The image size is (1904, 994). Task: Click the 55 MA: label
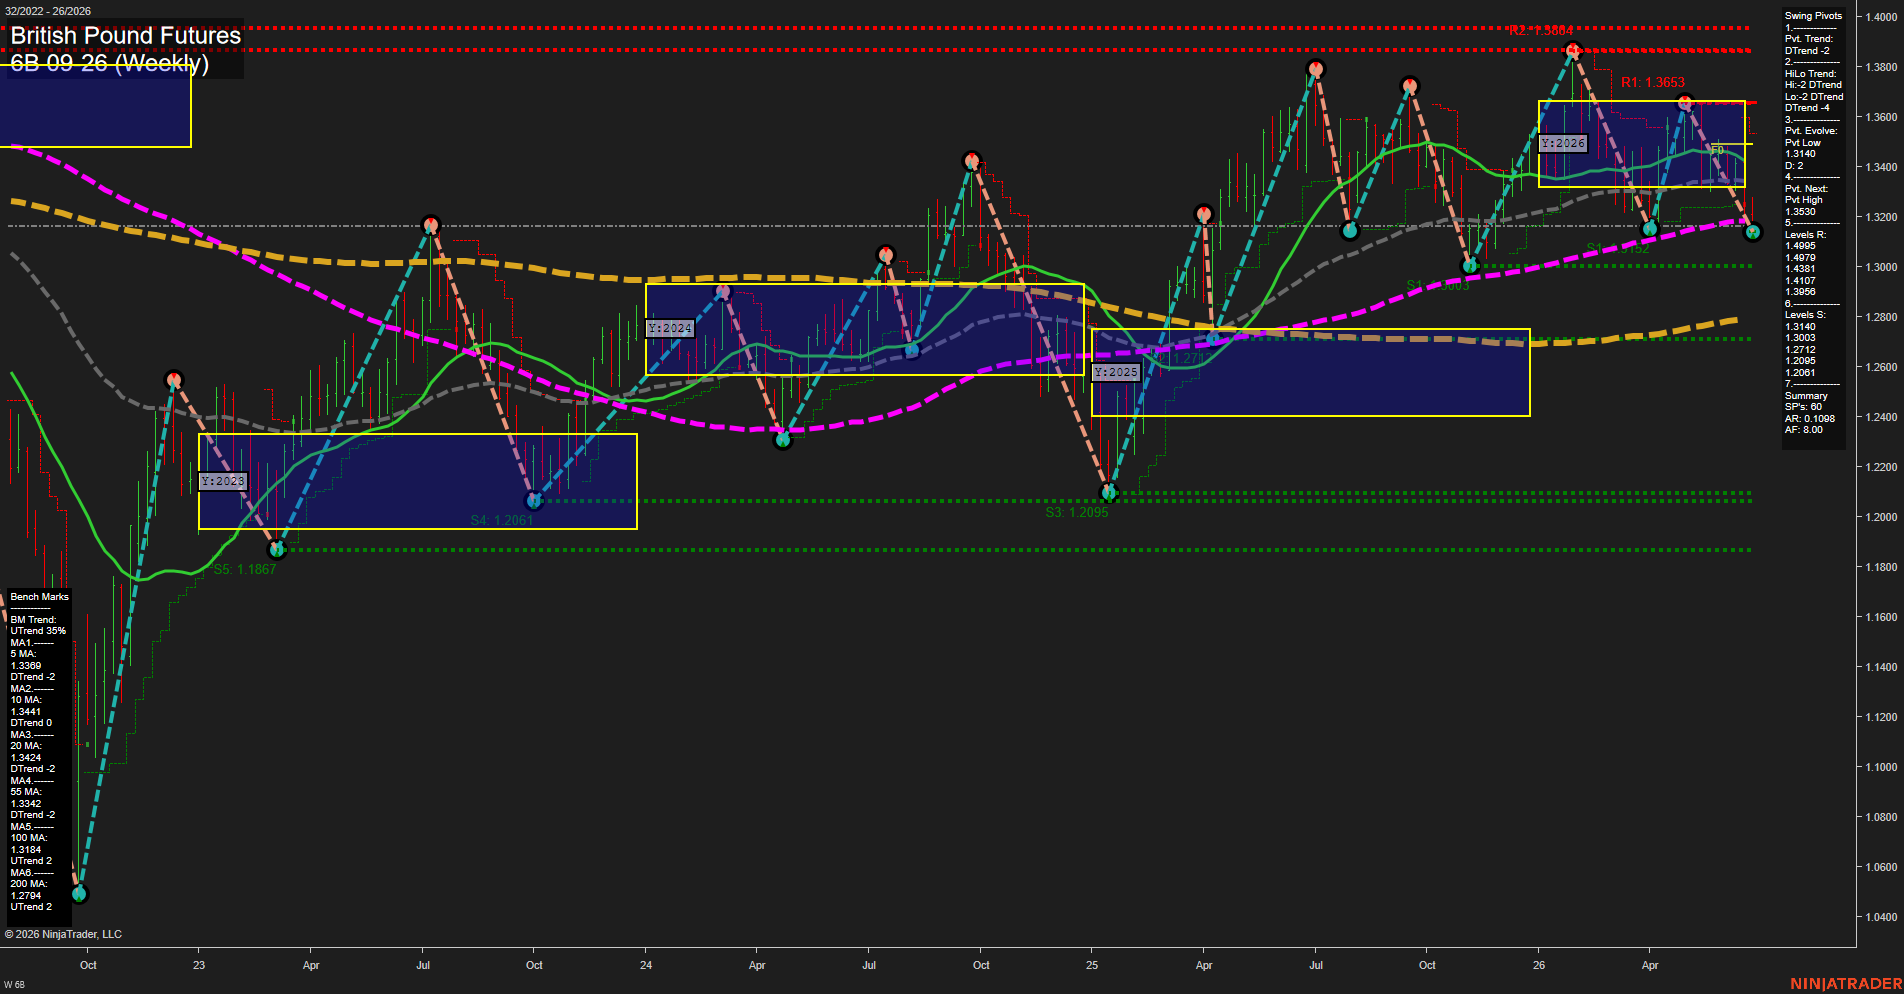point(26,792)
